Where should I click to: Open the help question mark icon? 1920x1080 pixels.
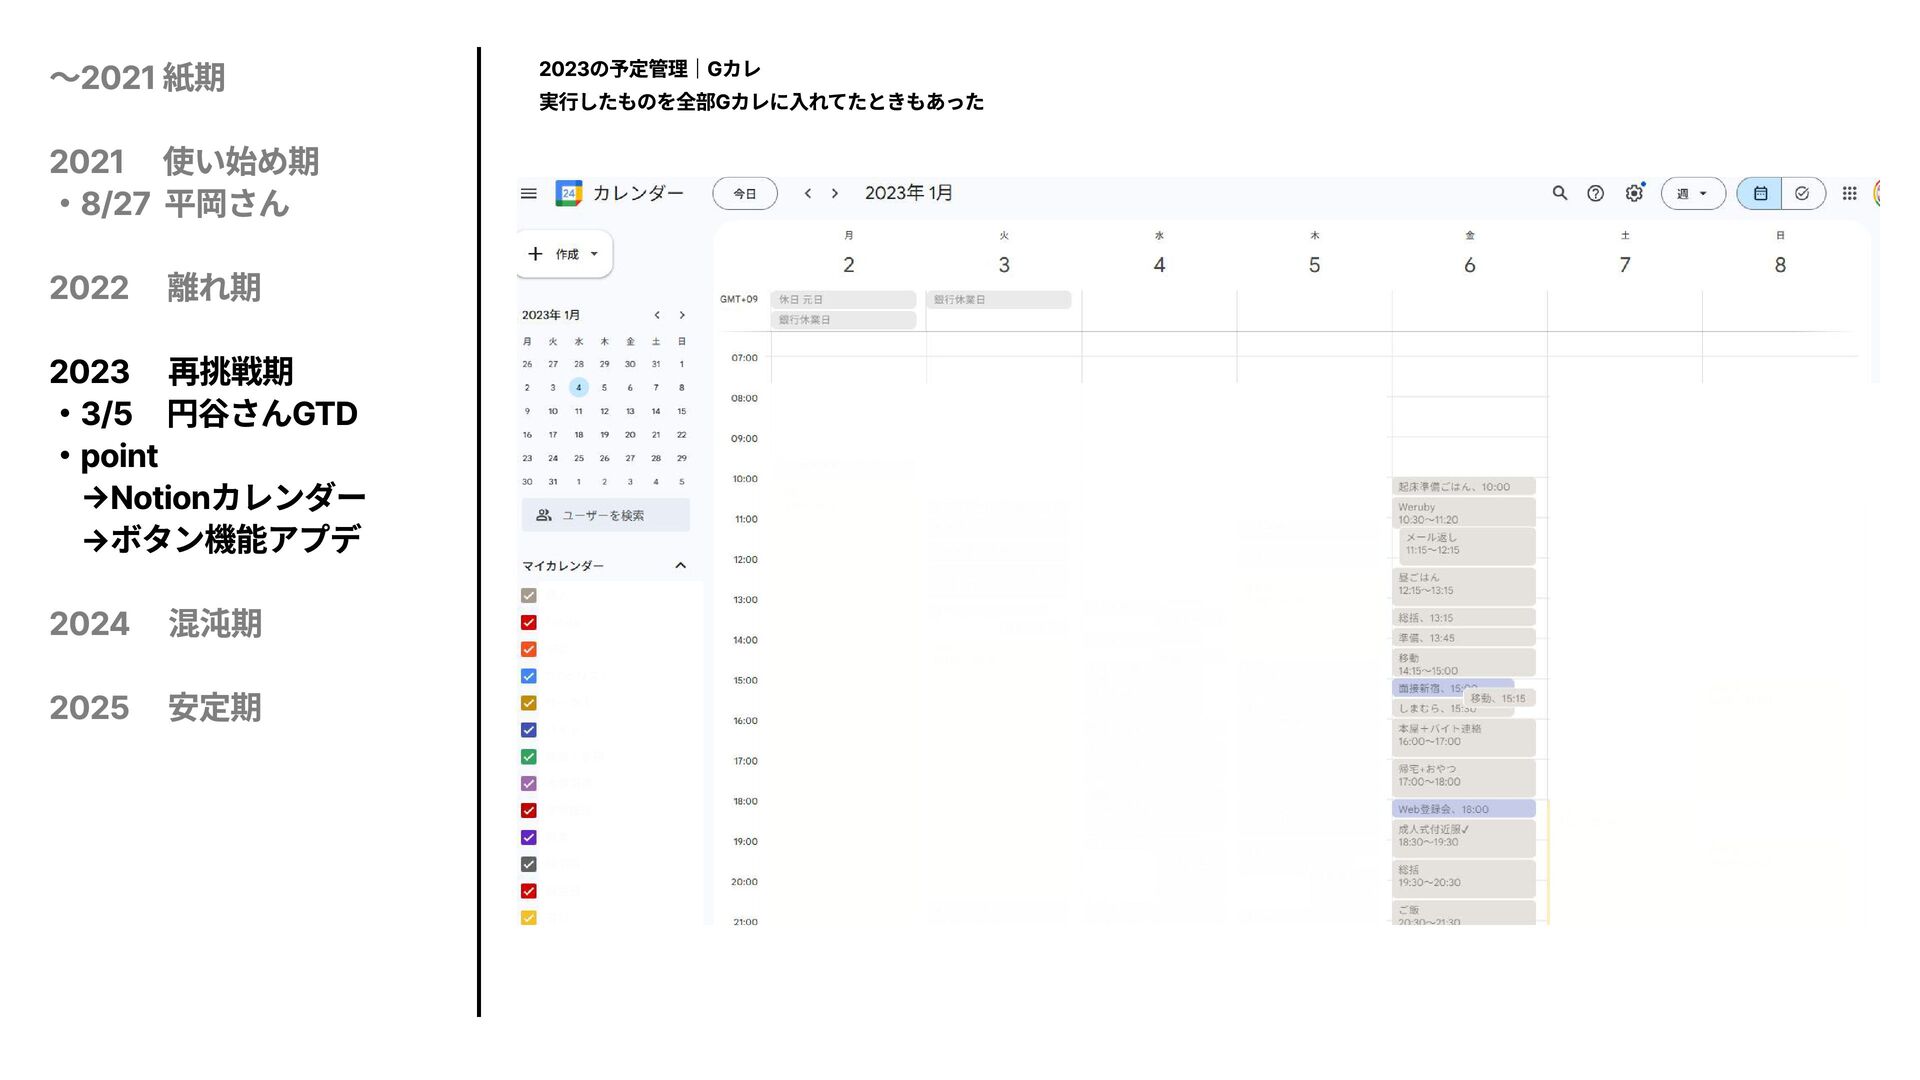pos(1596,193)
